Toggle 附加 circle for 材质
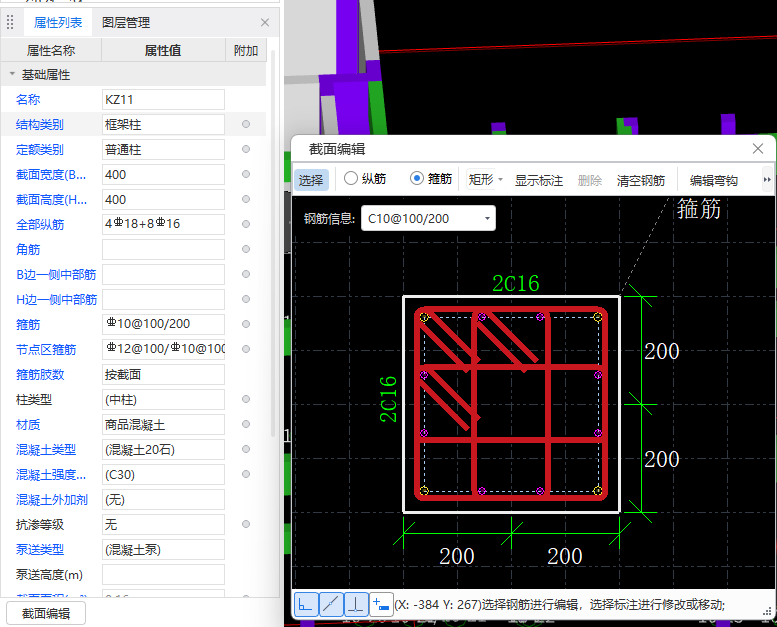 (246, 424)
